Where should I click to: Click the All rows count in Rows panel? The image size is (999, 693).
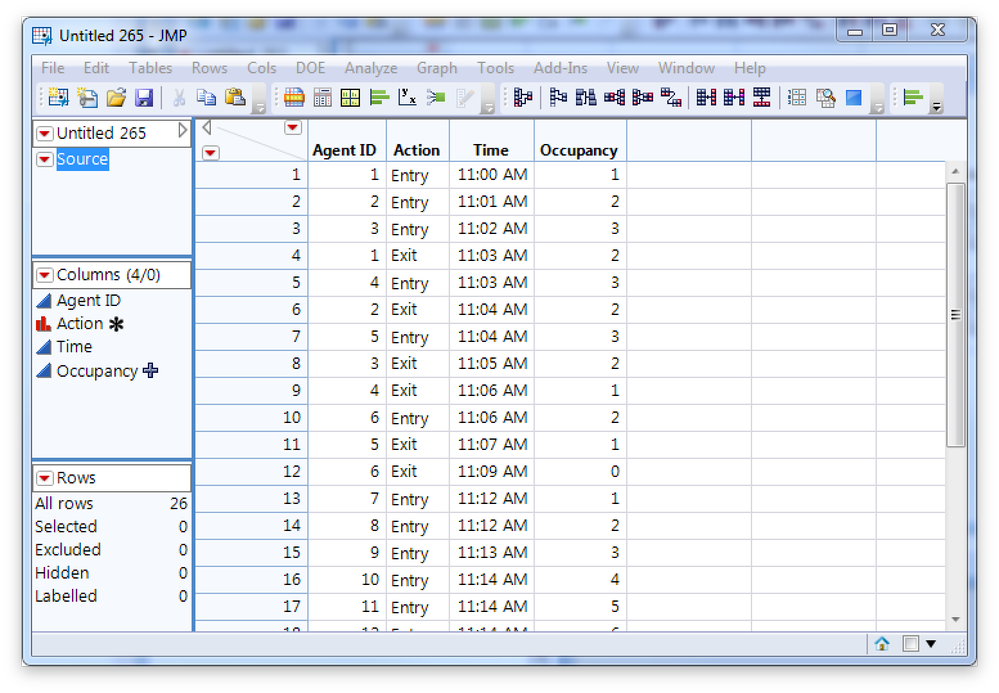click(178, 503)
